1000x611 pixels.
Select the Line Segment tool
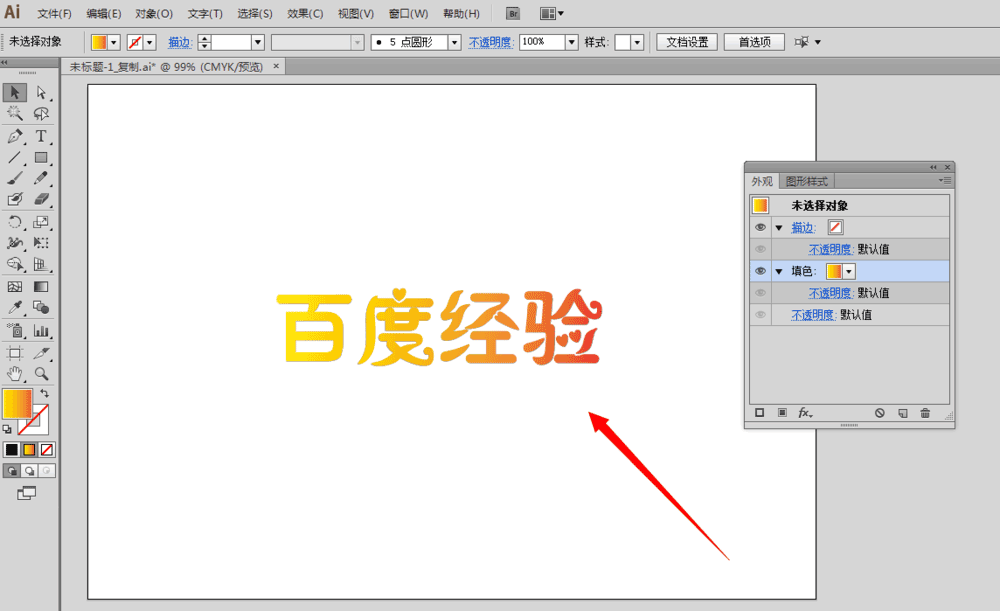[x=15, y=157]
